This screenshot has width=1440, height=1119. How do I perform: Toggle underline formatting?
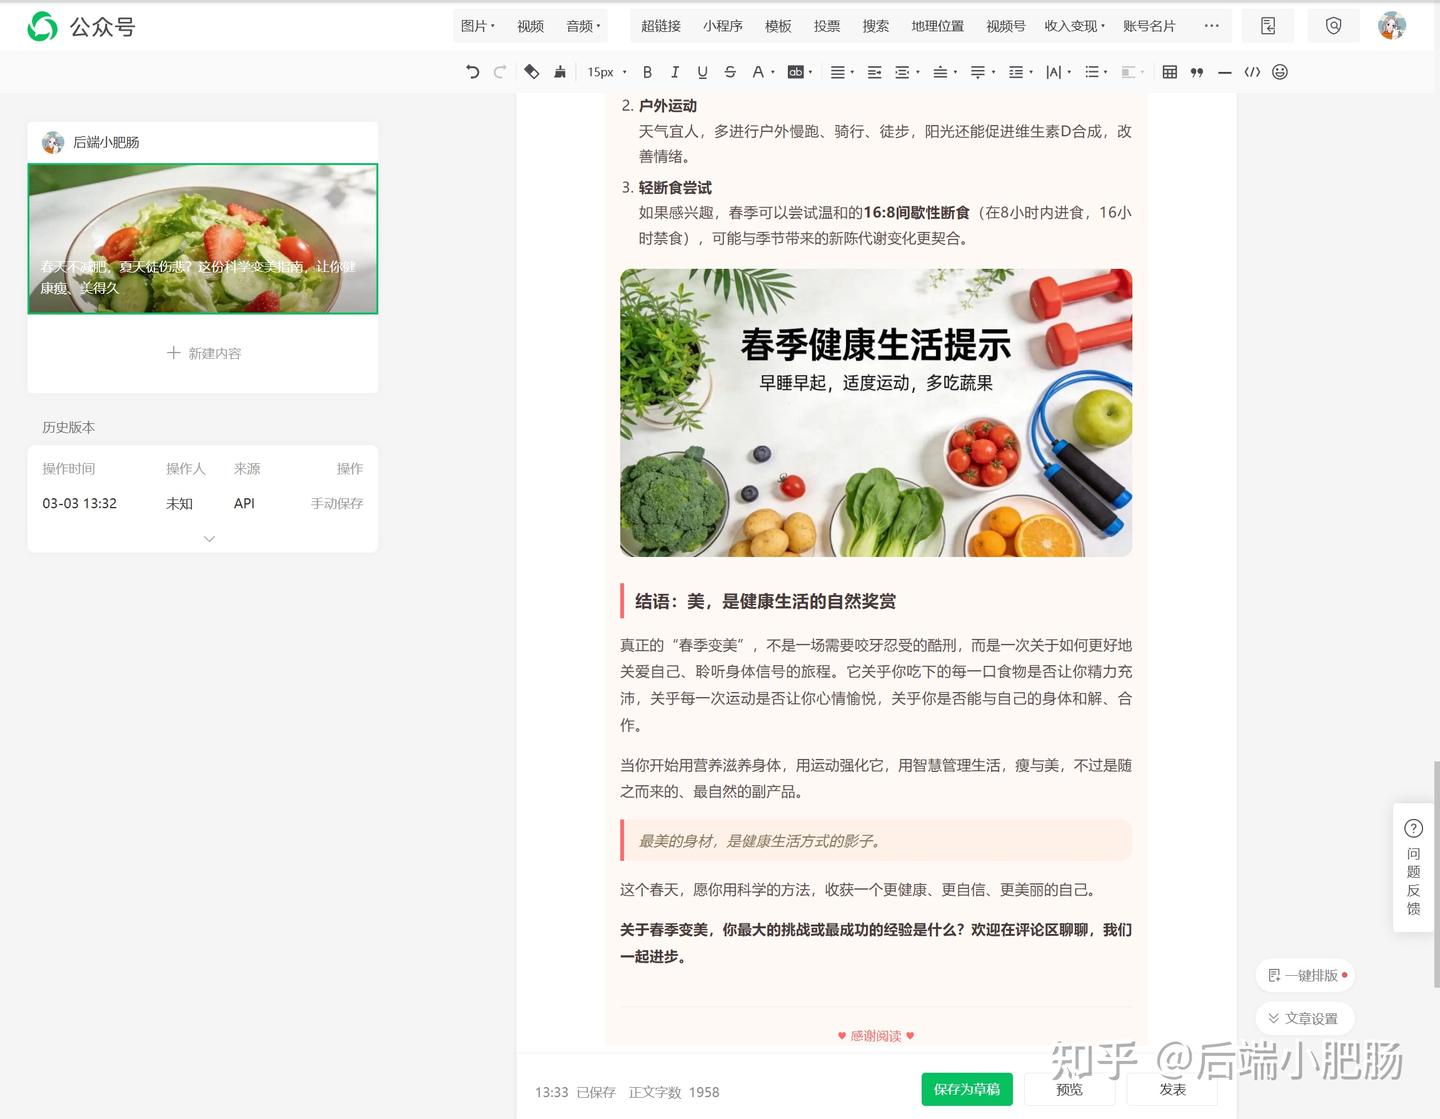tap(702, 72)
